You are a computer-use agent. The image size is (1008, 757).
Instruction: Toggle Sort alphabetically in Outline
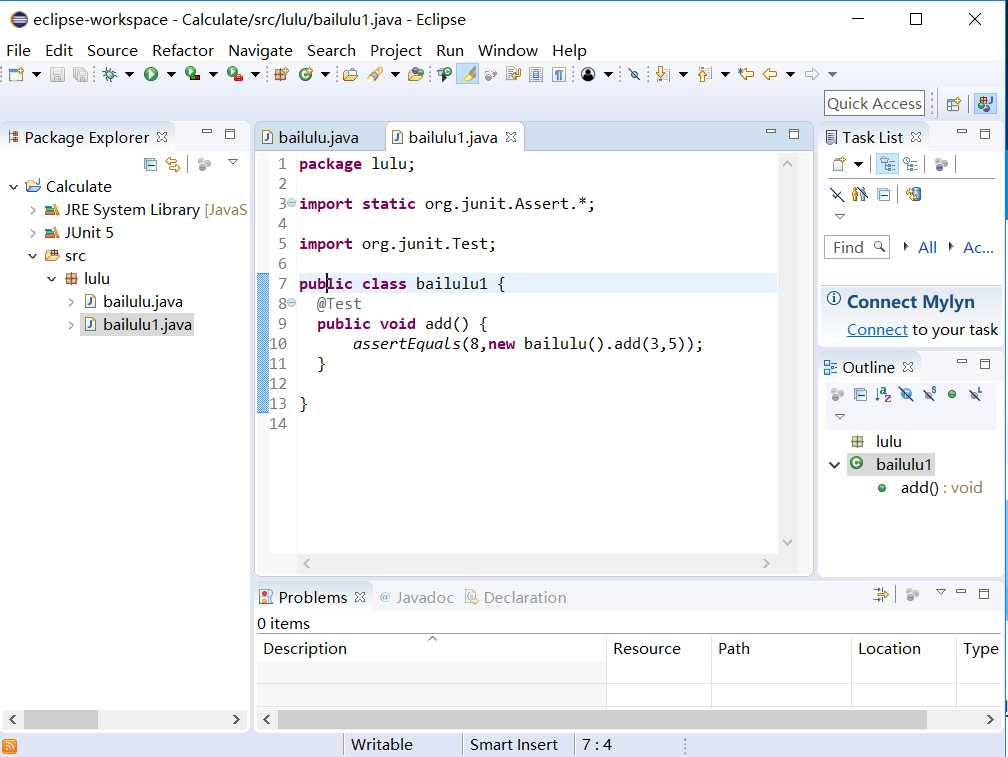[883, 395]
